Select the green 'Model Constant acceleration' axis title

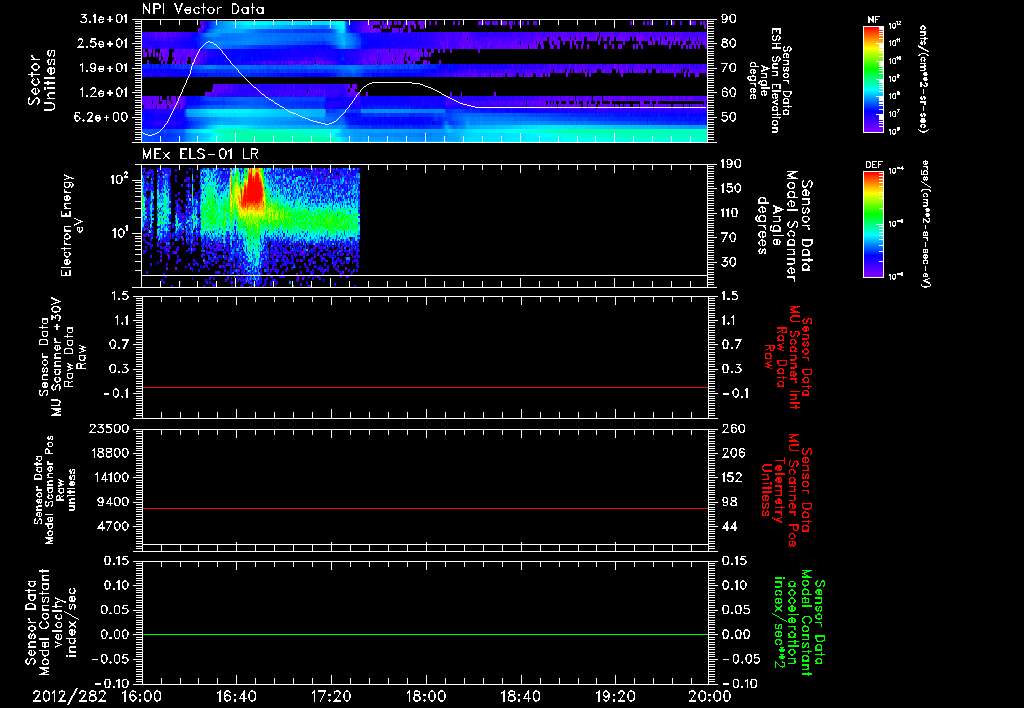tap(797, 623)
